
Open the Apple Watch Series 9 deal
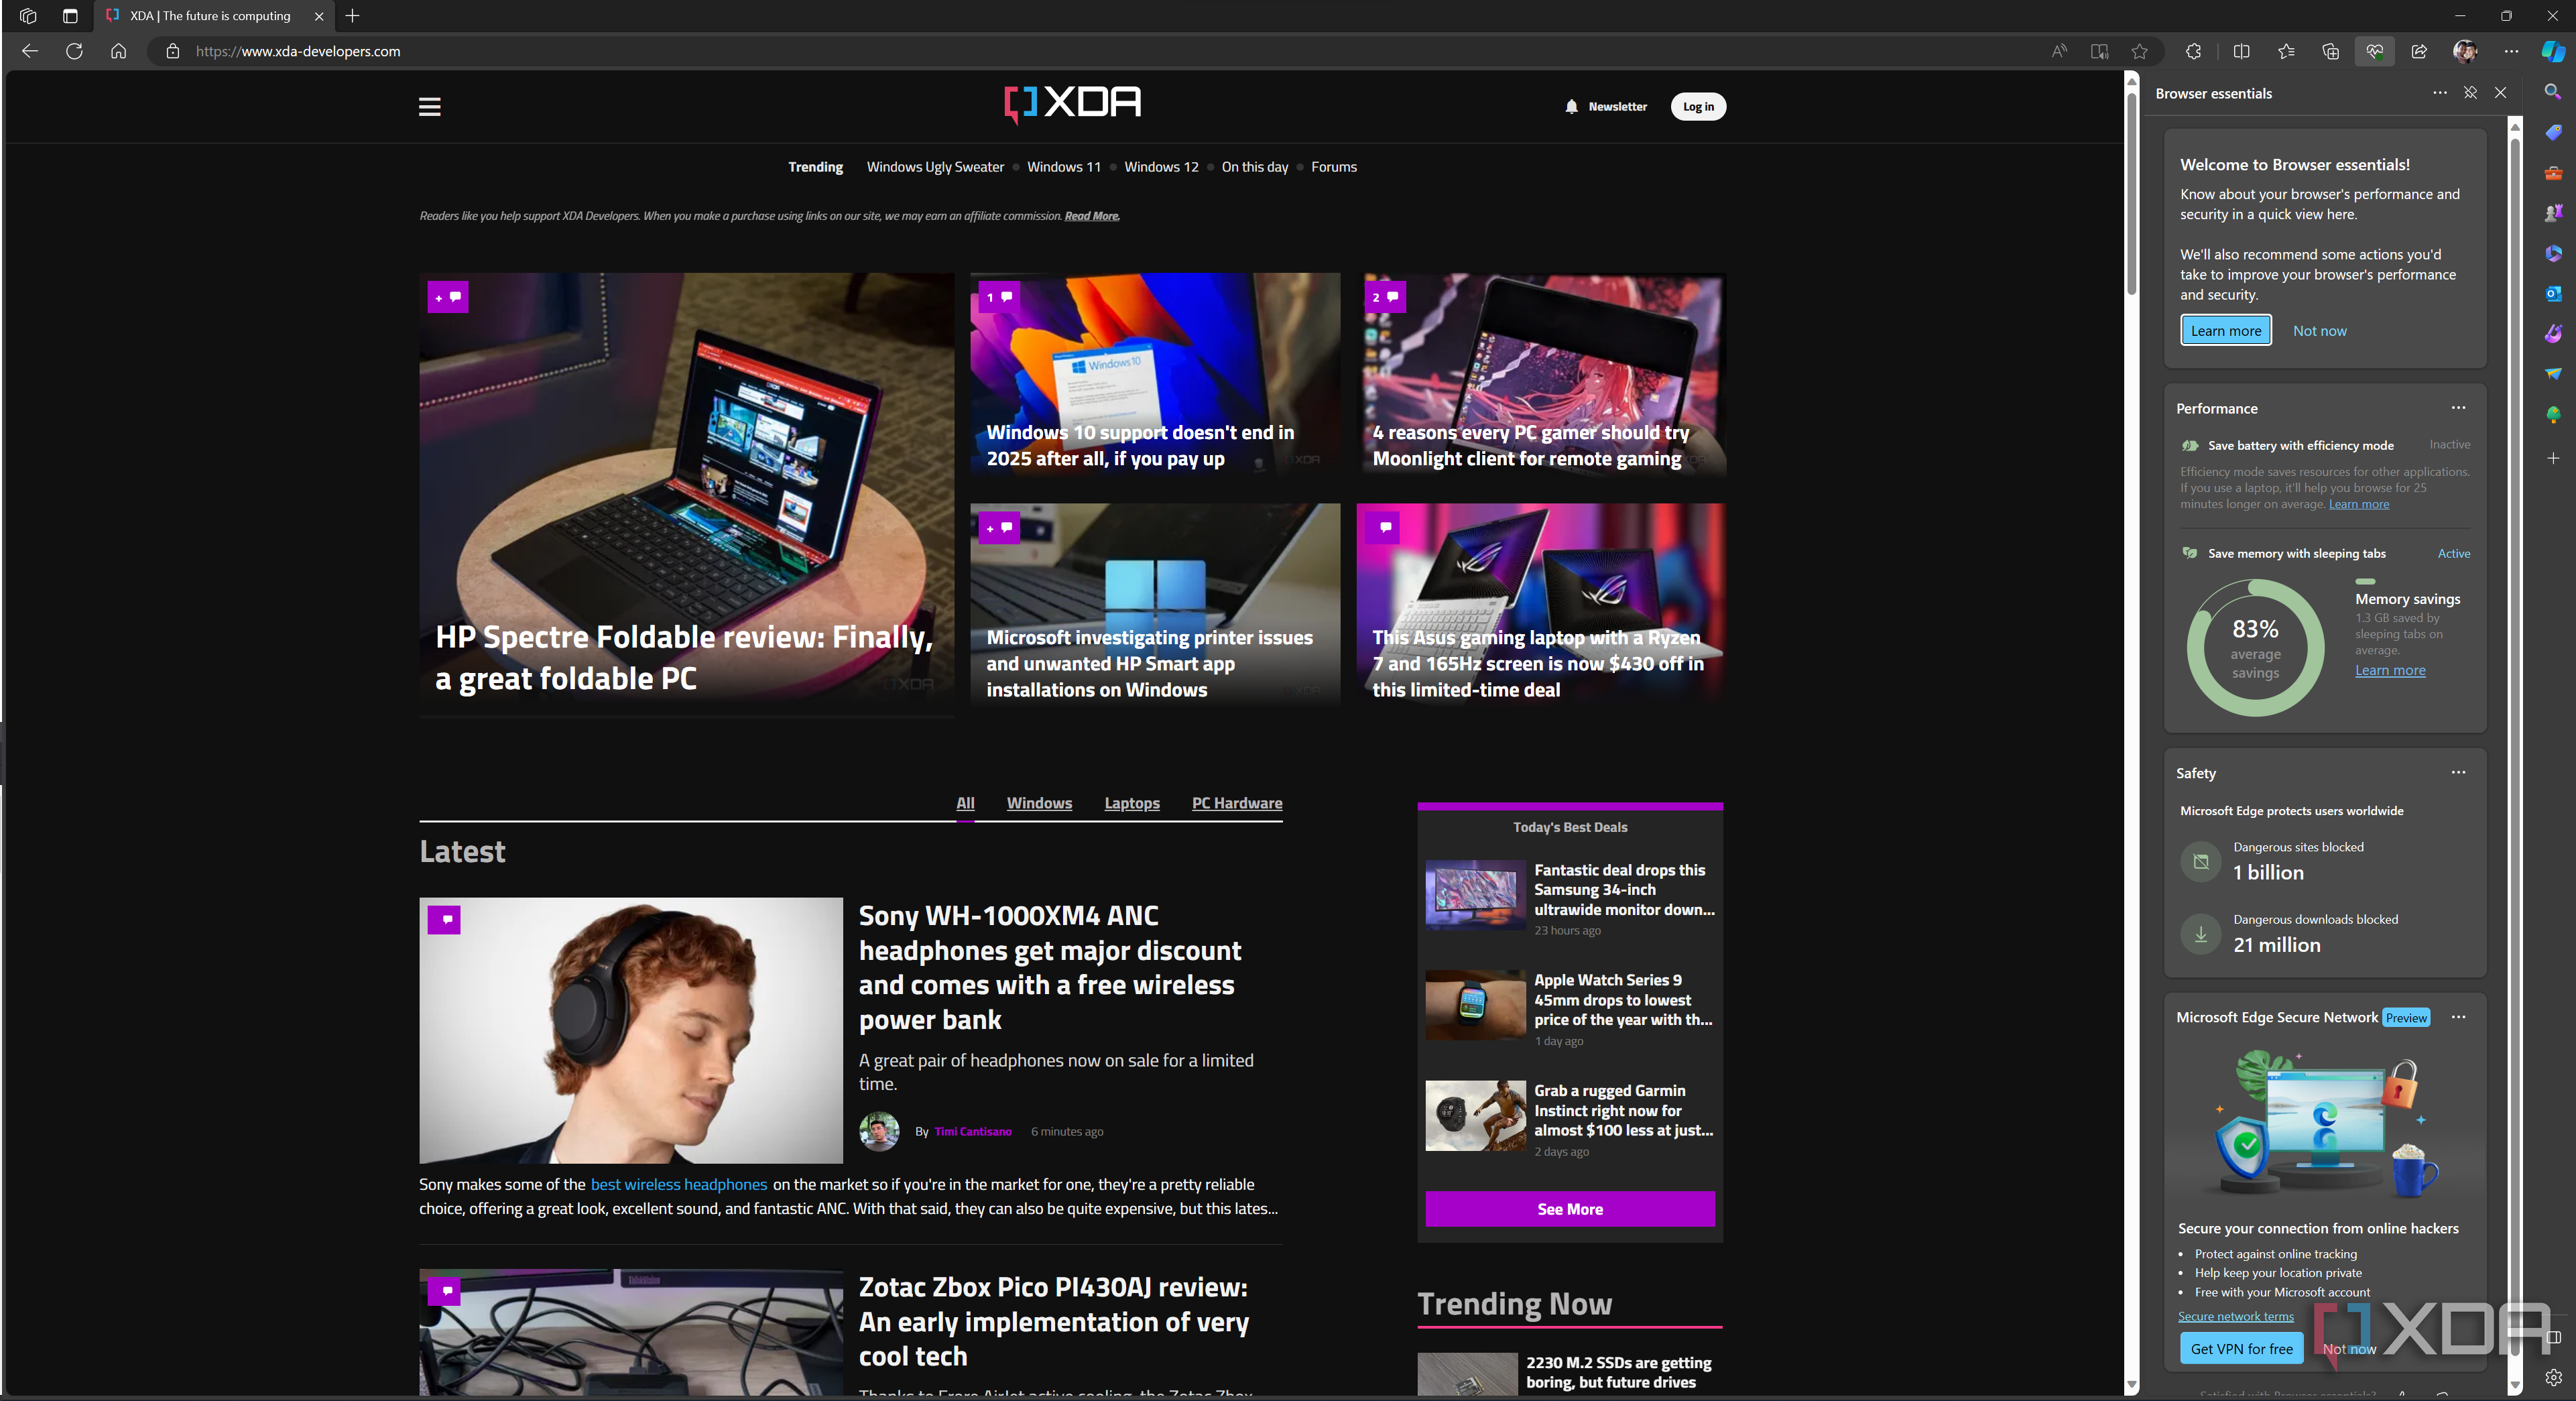[x=1570, y=1009]
